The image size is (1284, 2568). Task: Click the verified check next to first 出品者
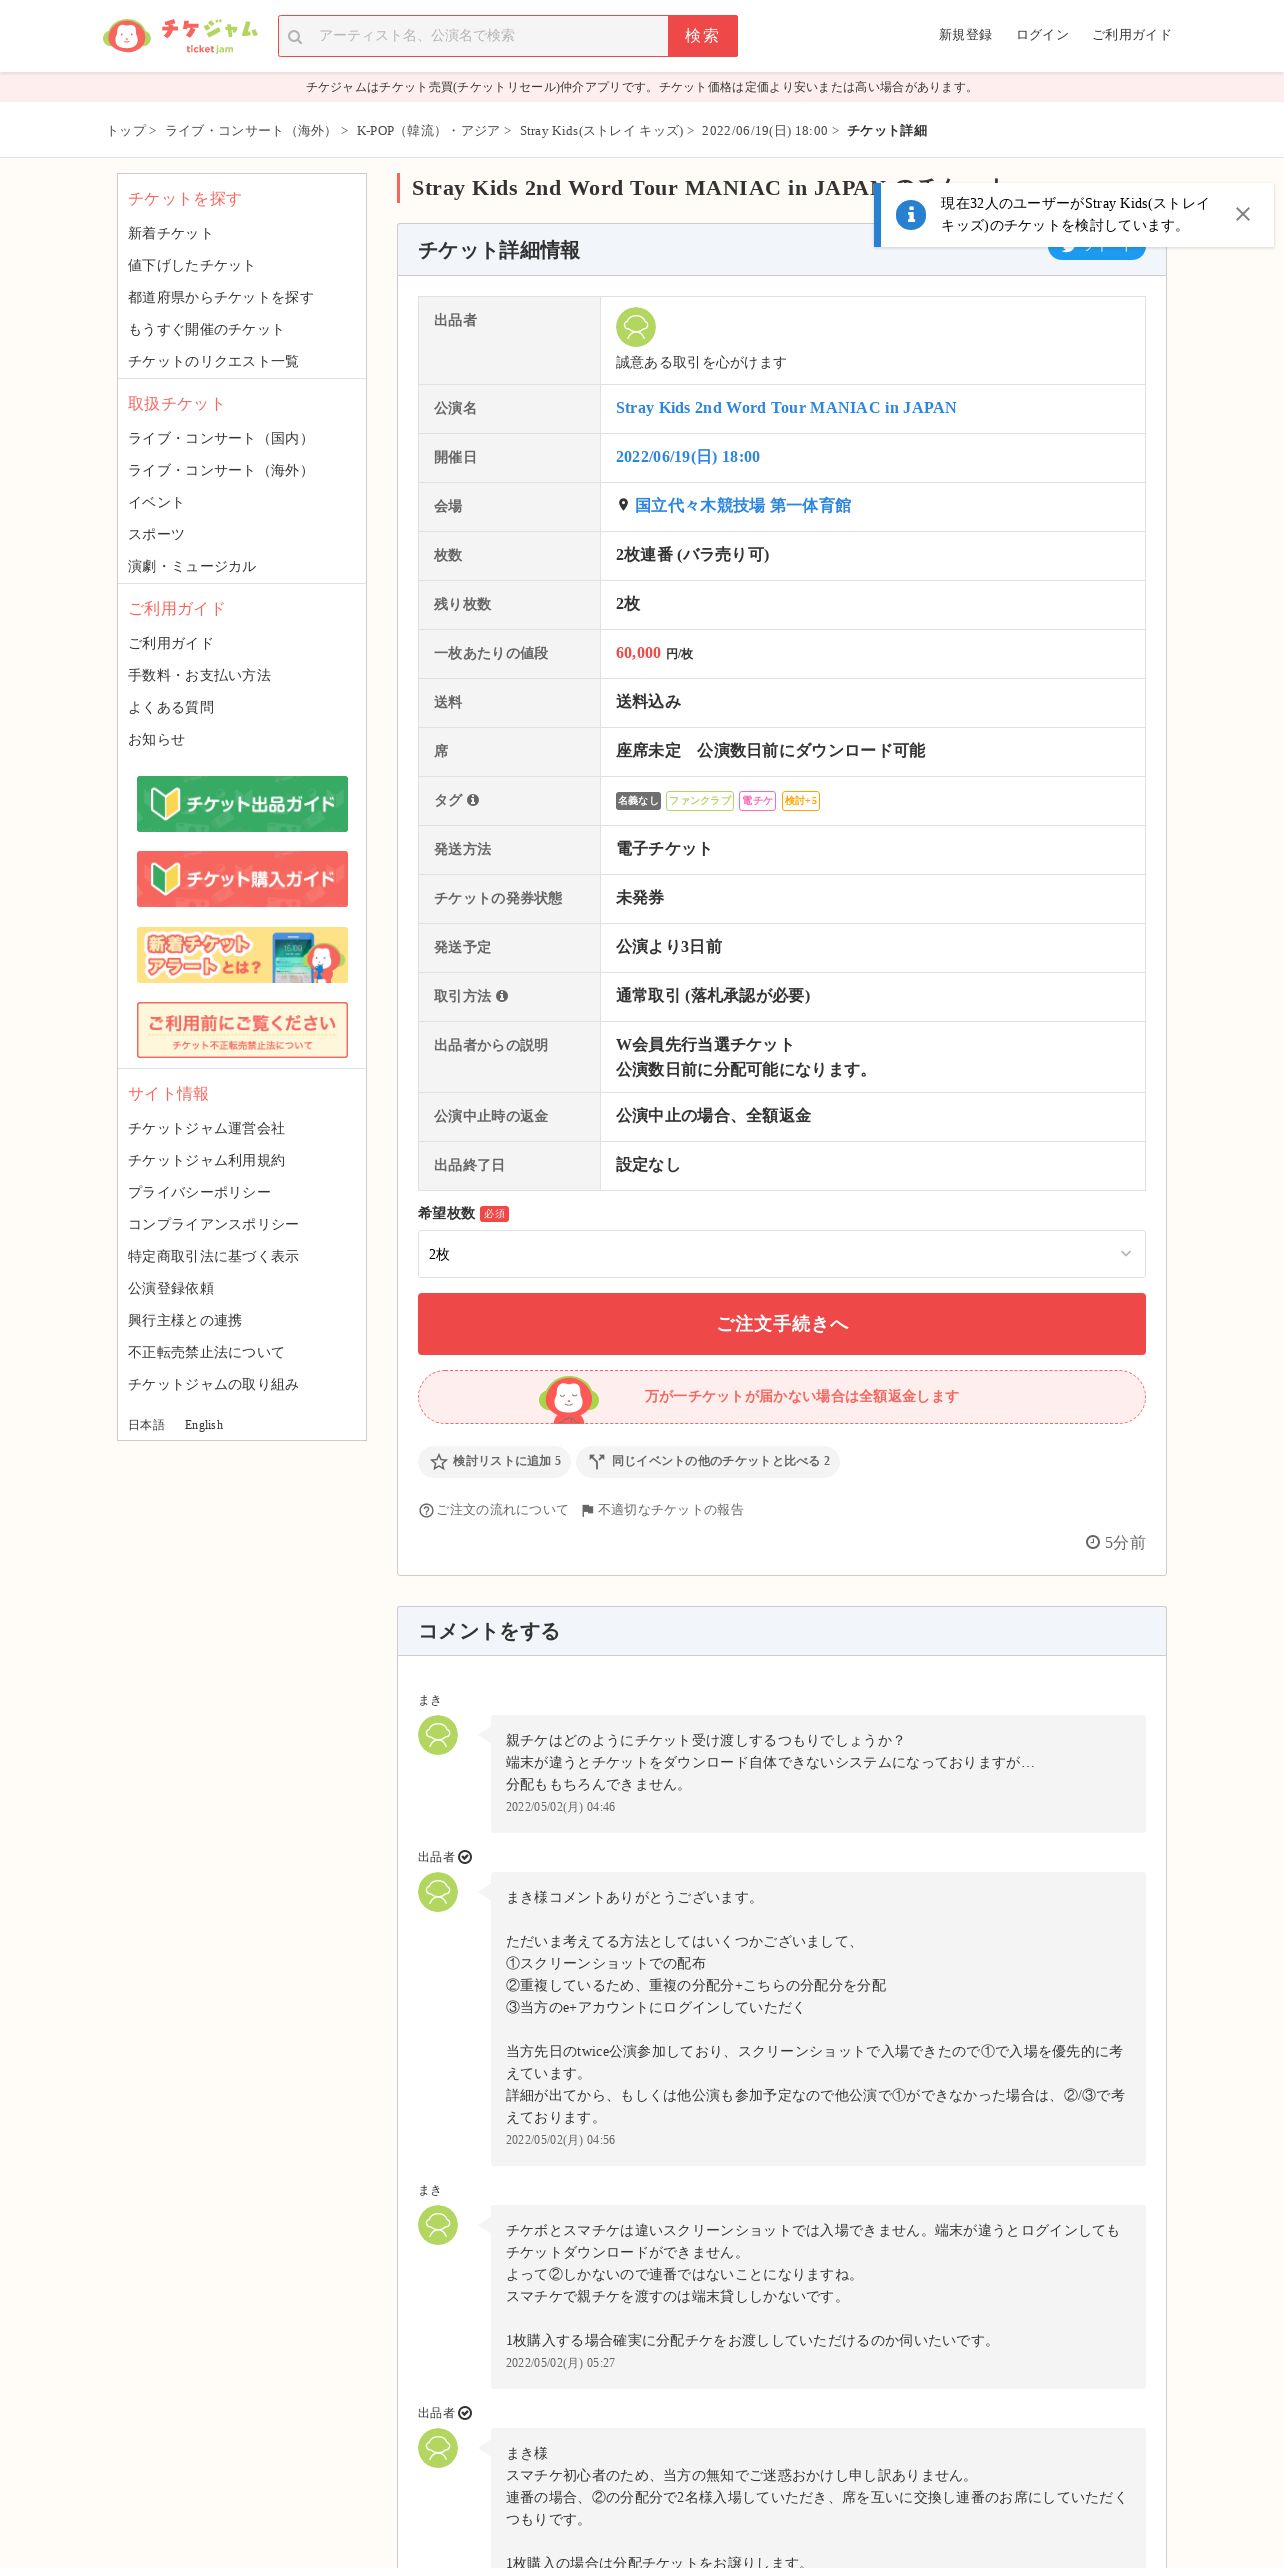(x=465, y=1857)
